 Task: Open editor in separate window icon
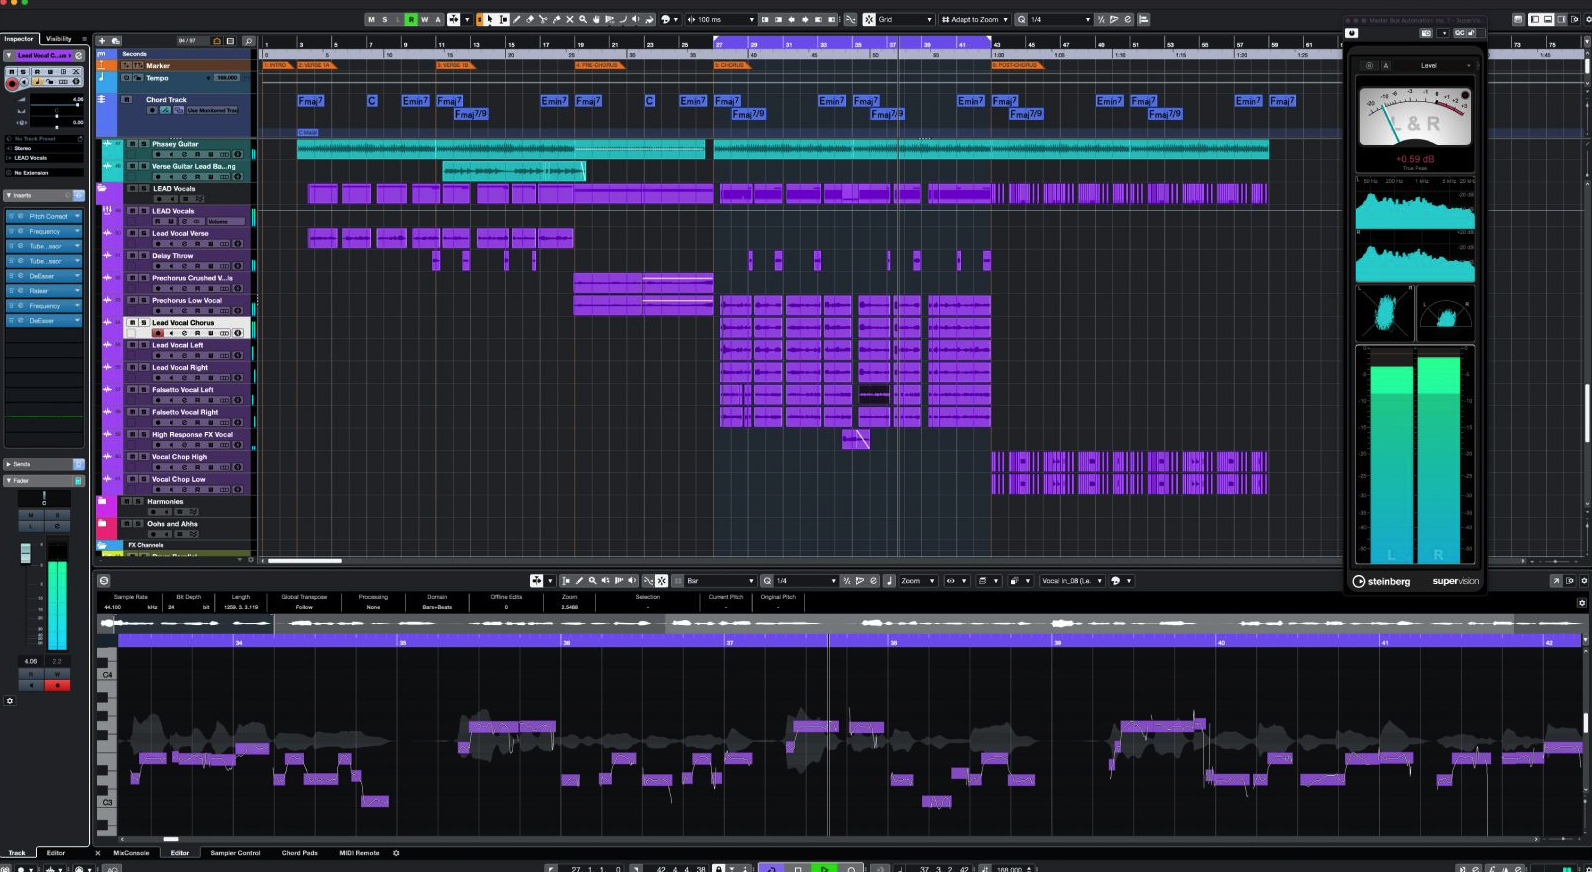point(1556,581)
